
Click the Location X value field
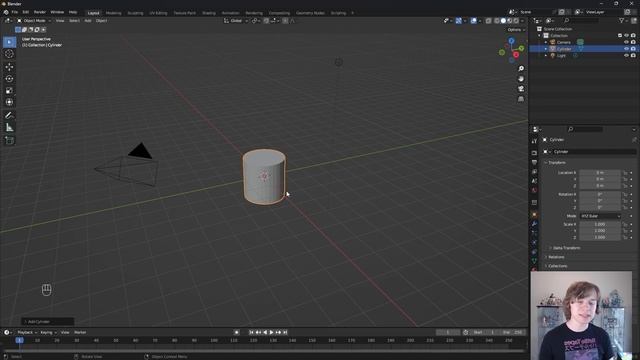point(600,173)
